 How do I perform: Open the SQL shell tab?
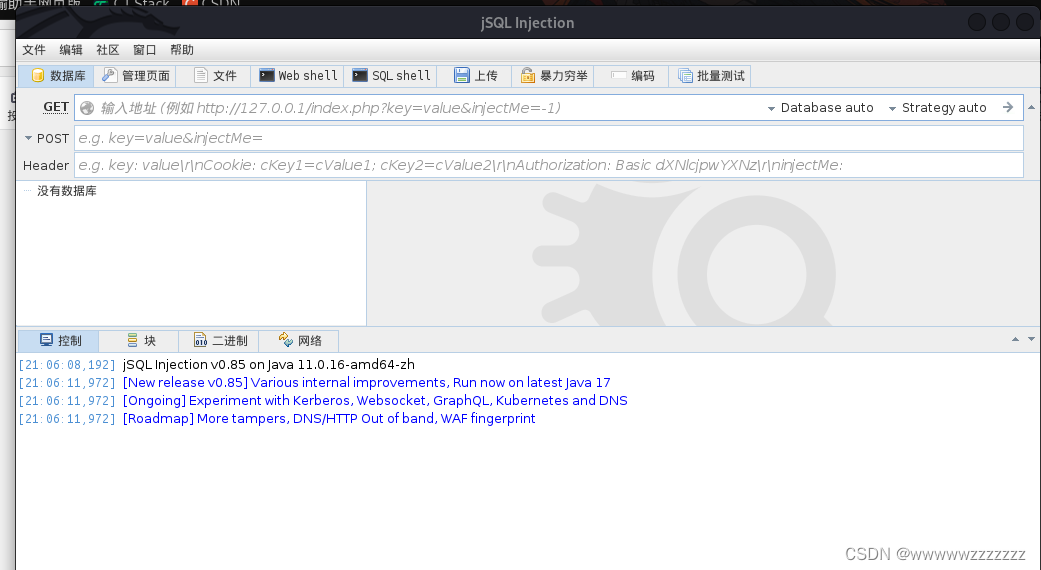point(390,76)
